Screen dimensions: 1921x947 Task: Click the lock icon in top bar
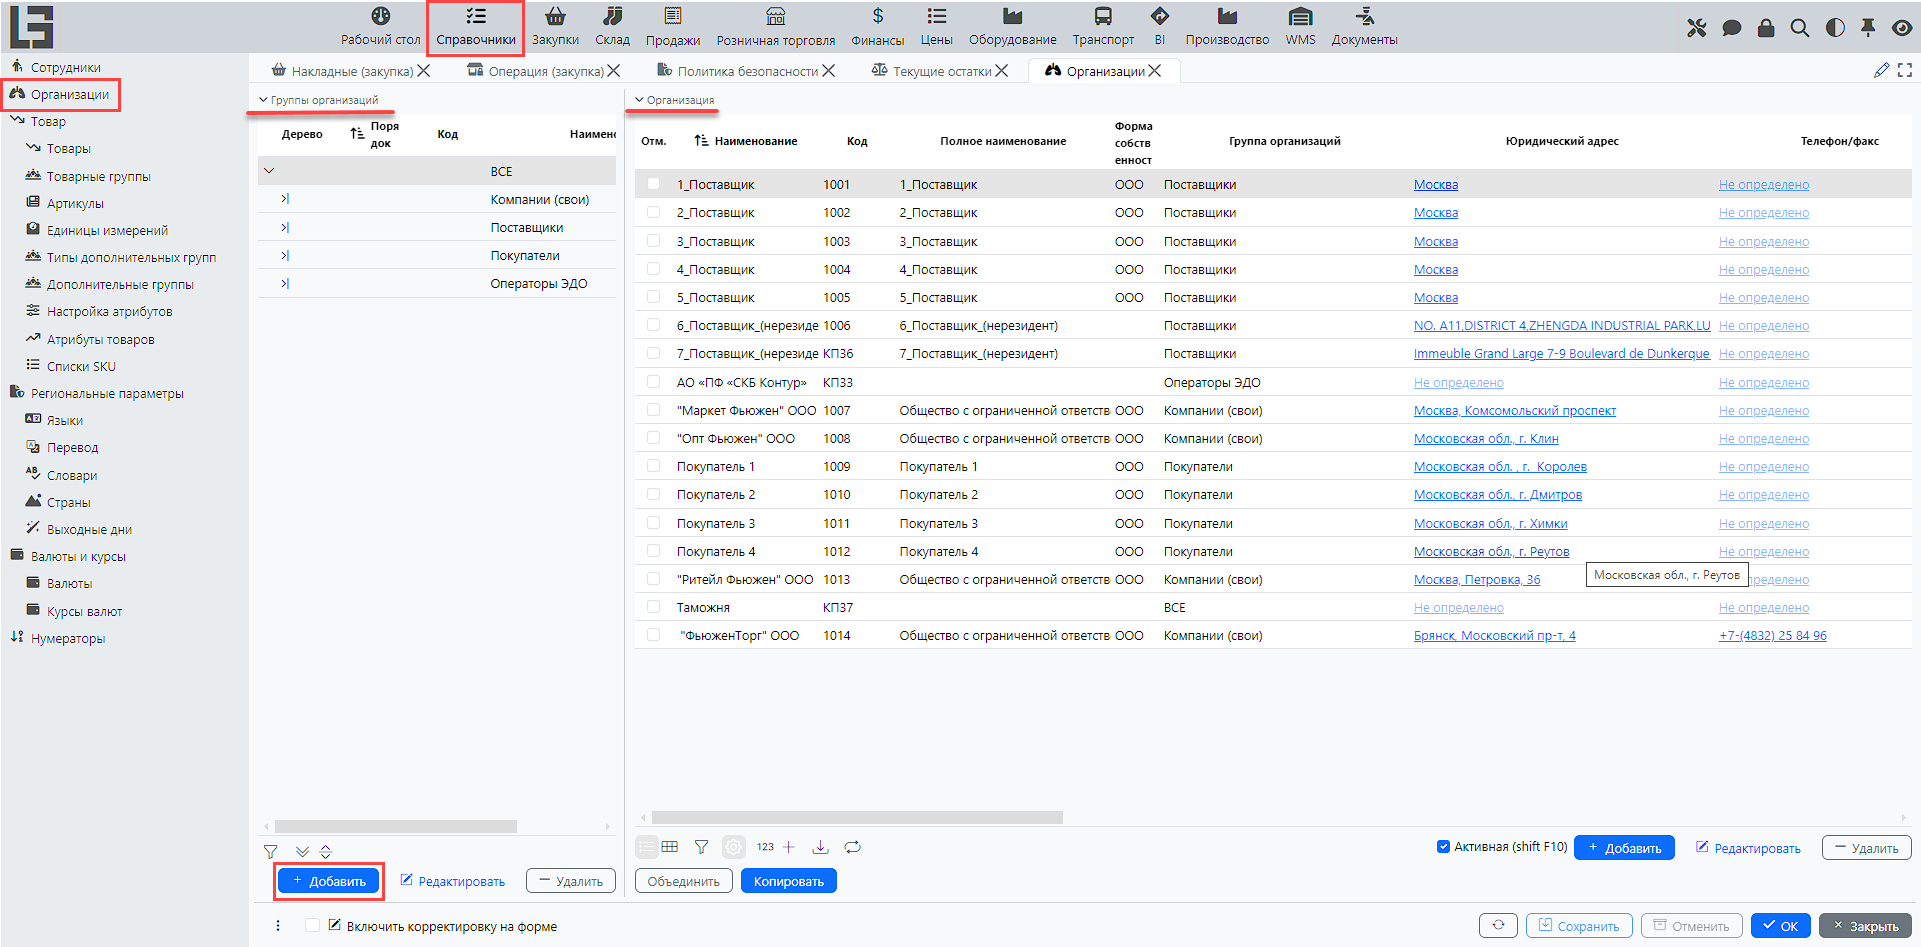1766,28
